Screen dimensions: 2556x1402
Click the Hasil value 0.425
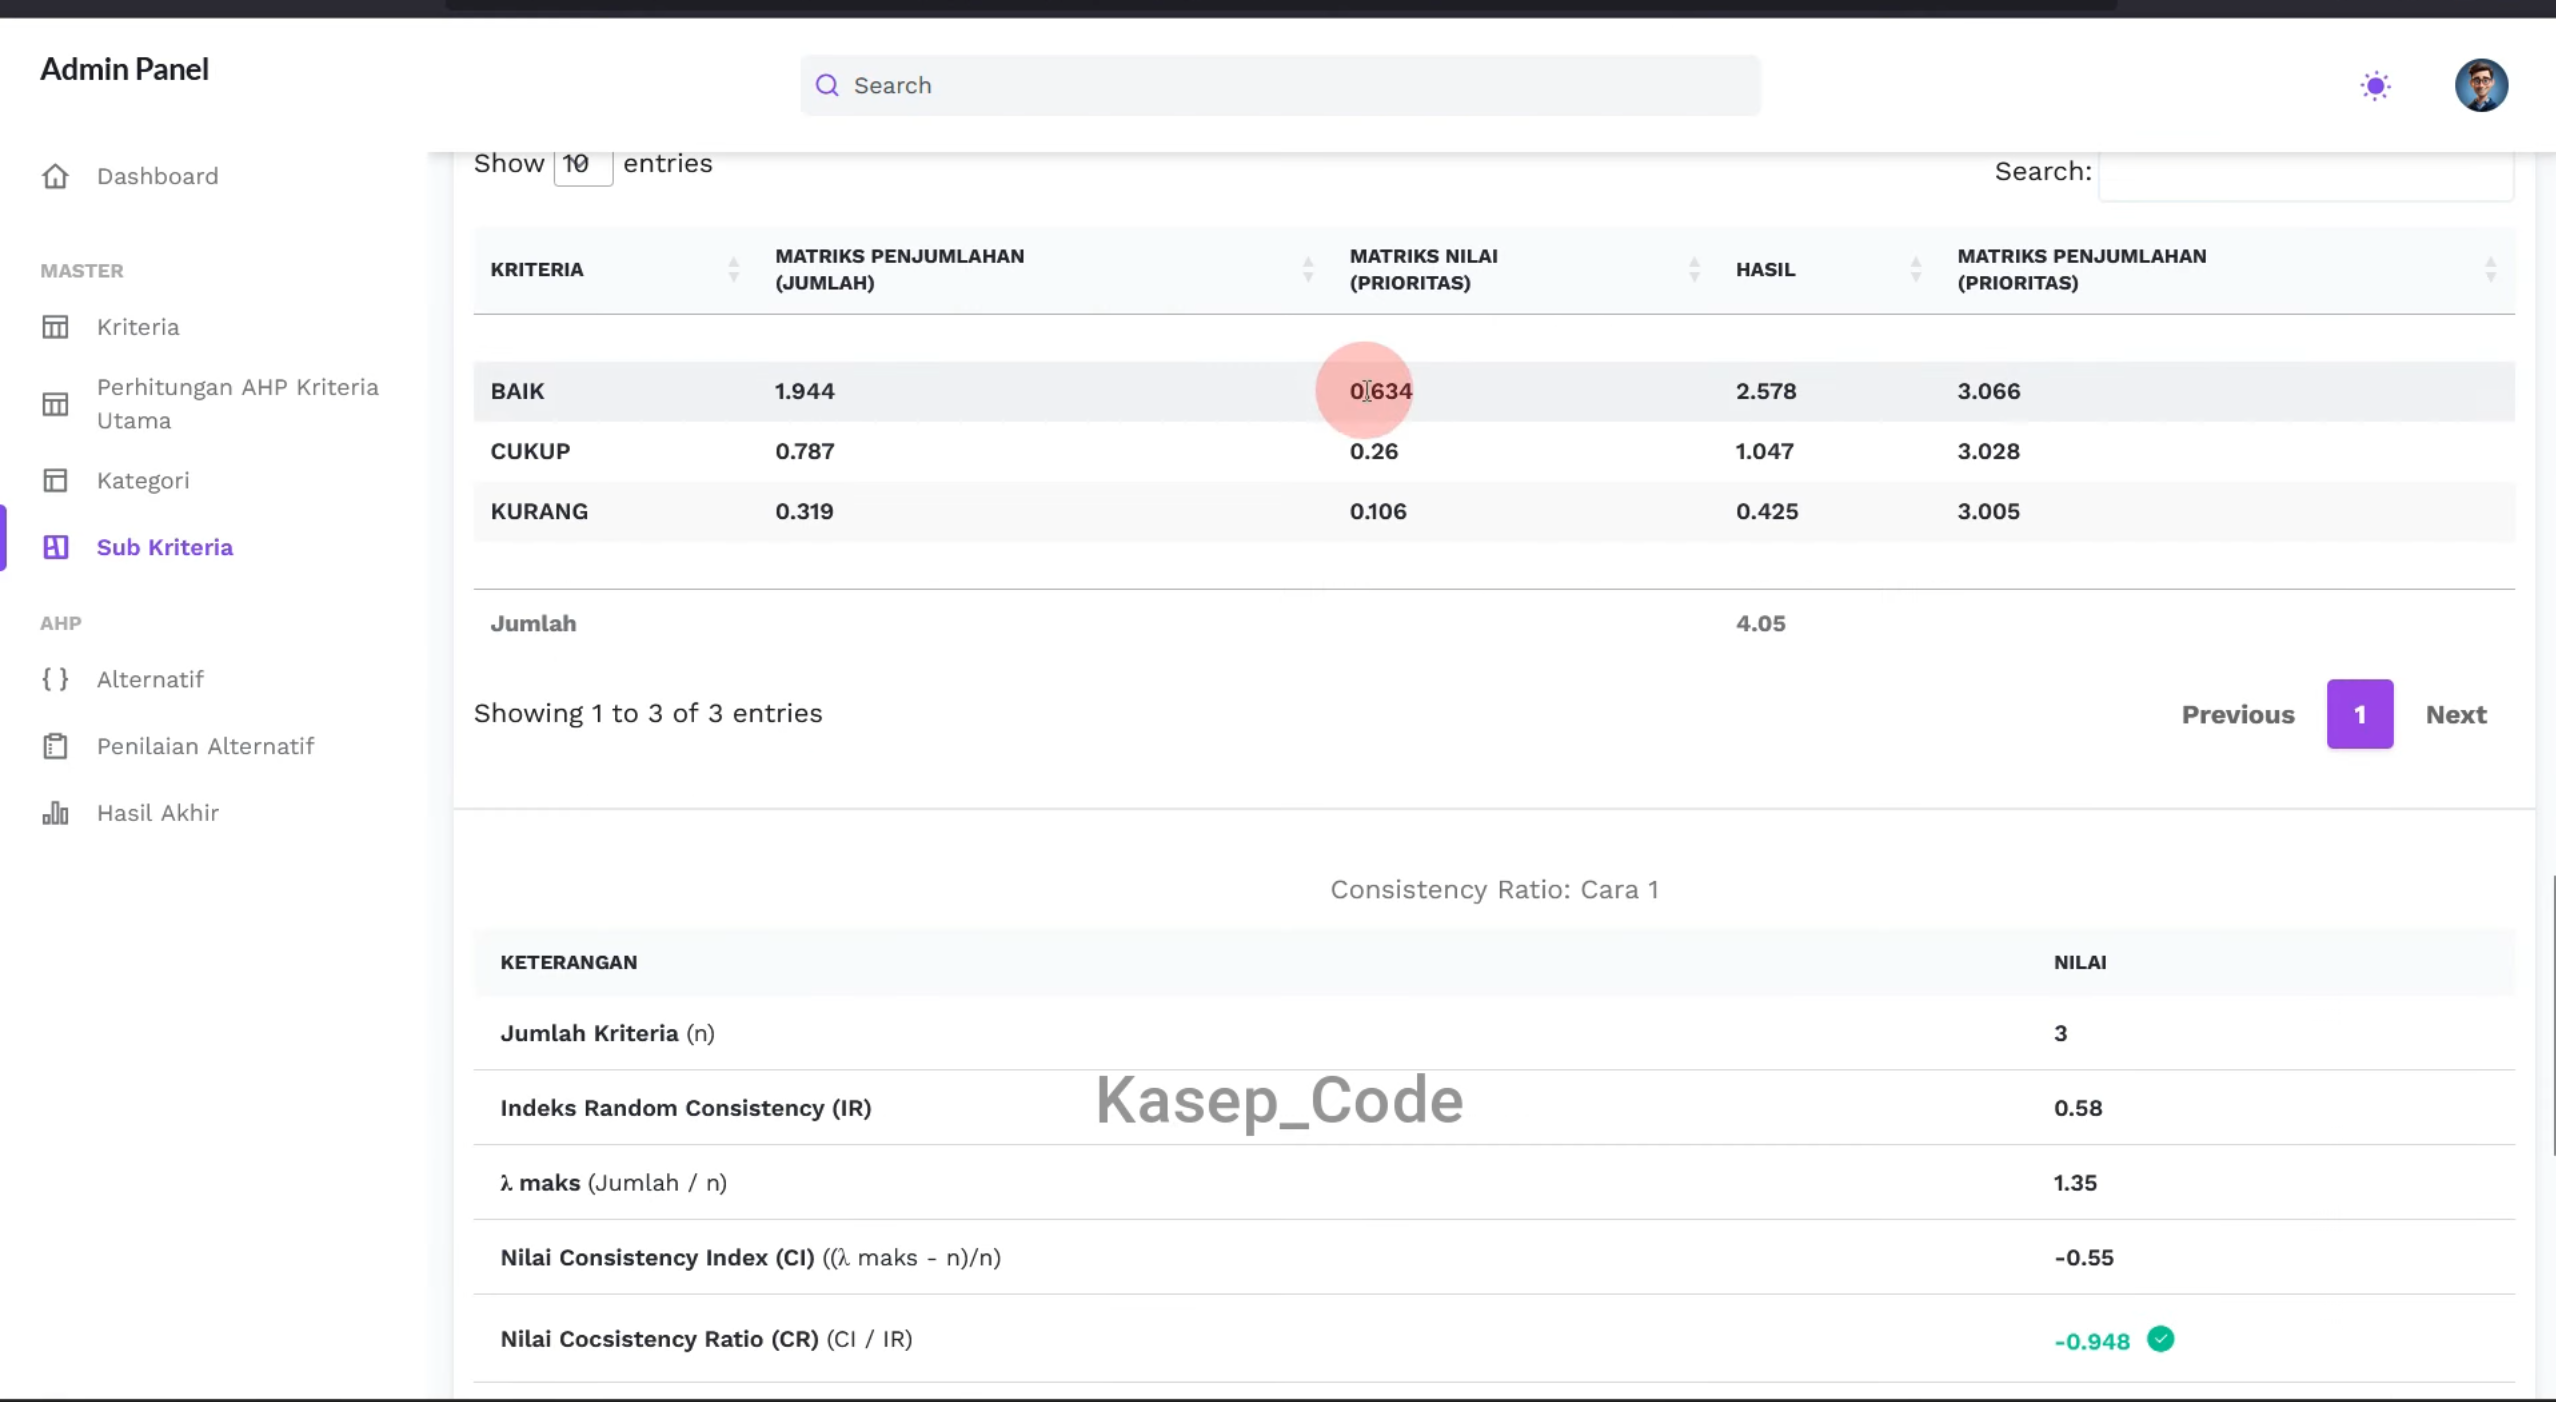click(x=1767, y=511)
